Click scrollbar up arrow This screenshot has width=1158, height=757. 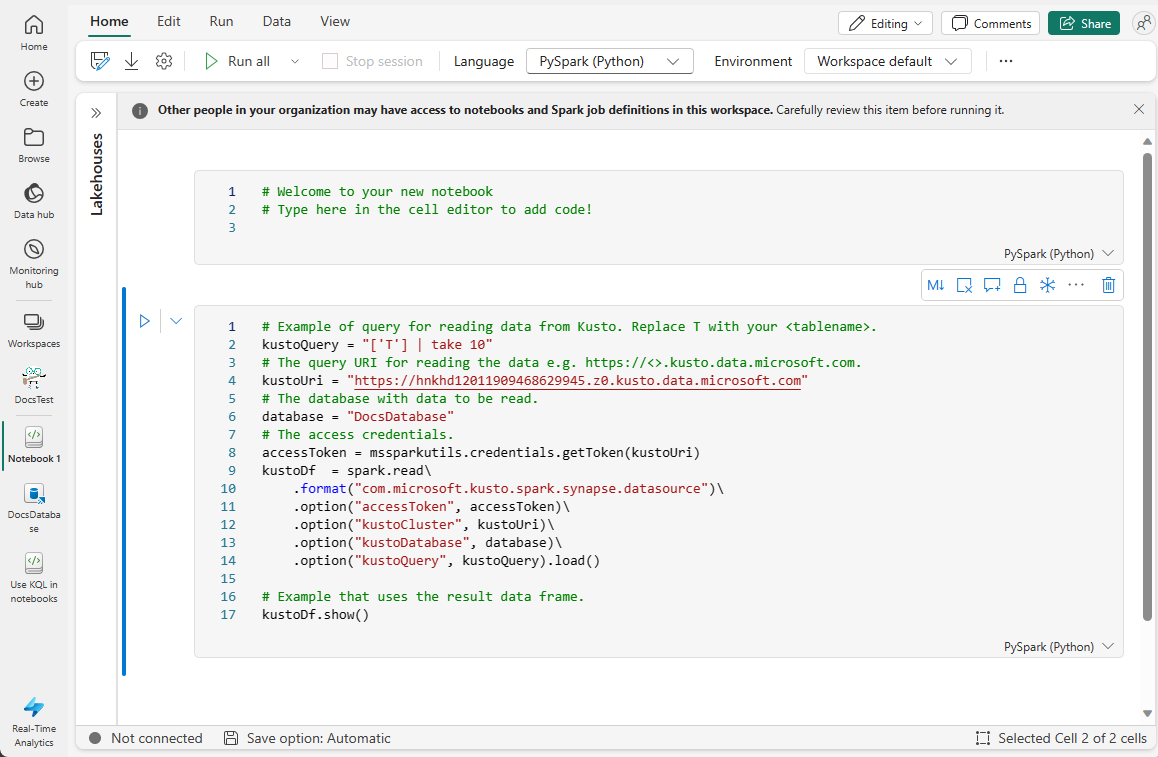(x=1147, y=141)
